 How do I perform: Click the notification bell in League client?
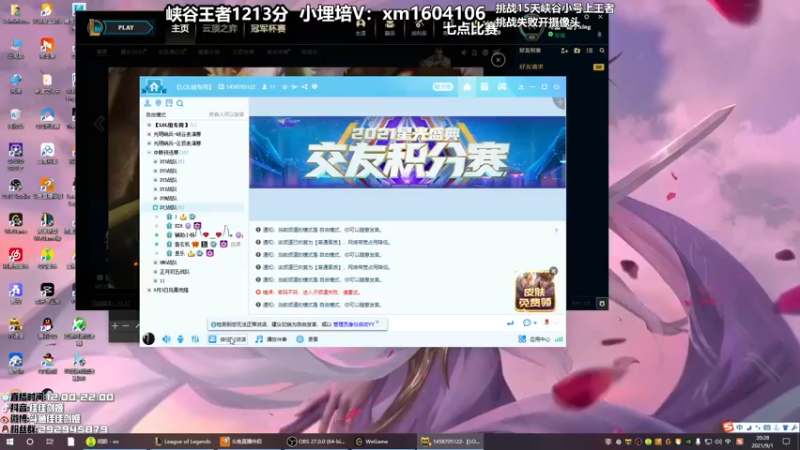599,35
